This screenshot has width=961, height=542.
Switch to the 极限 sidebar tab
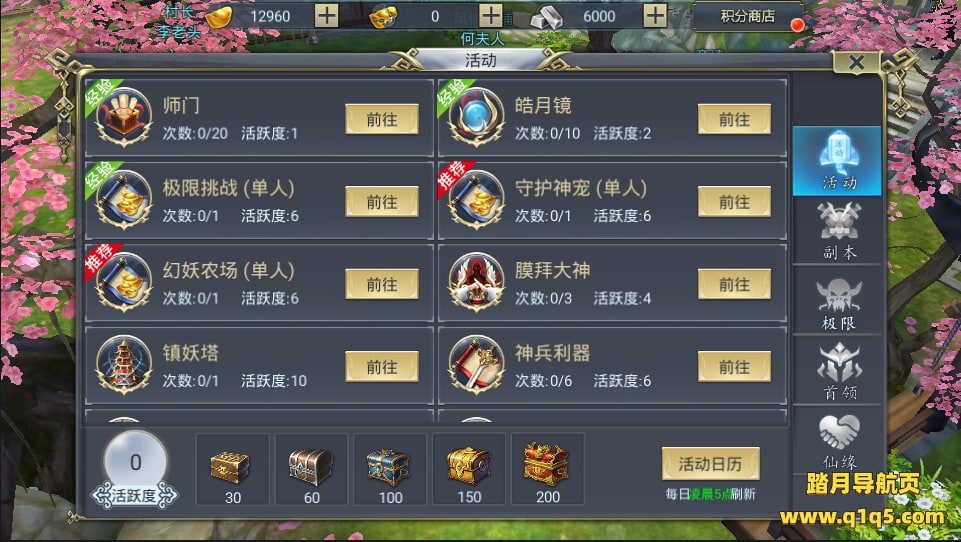(838, 302)
